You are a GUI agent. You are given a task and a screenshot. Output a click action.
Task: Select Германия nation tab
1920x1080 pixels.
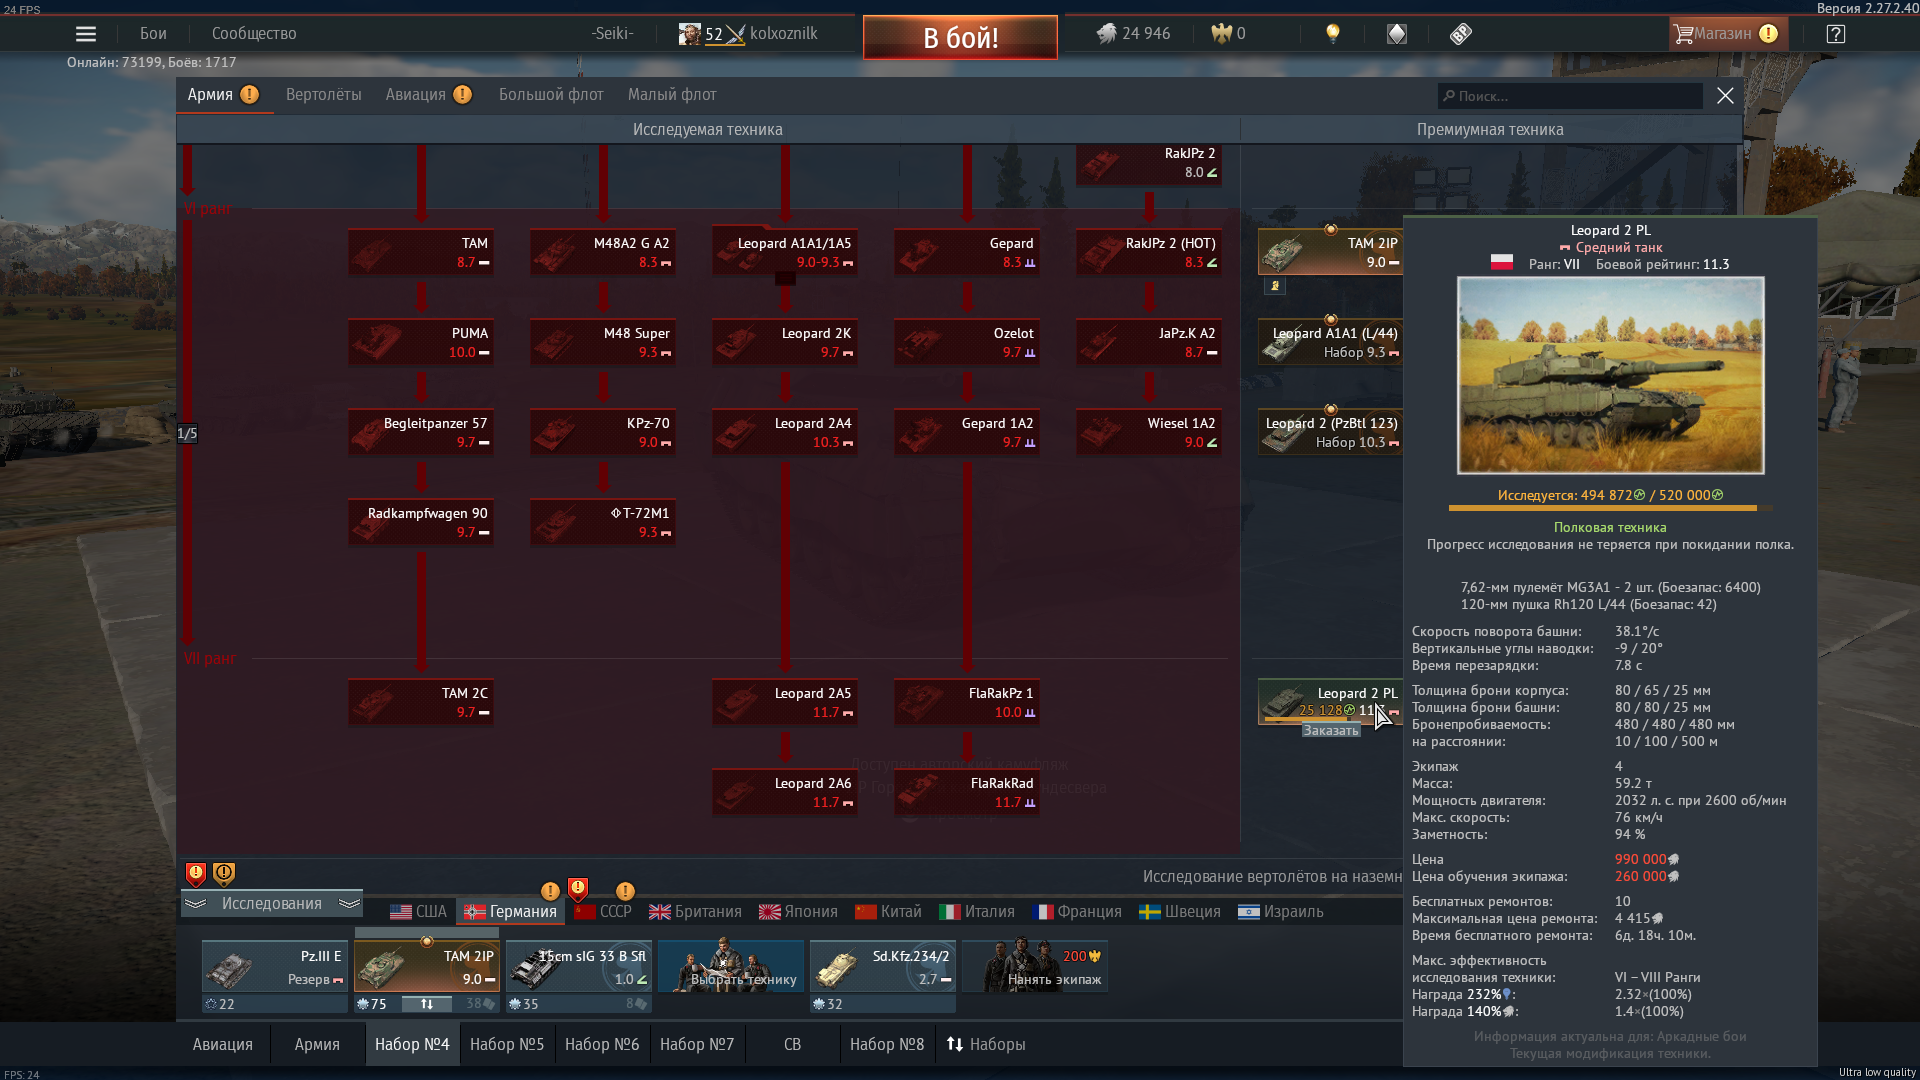pyautogui.click(x=510, y=912)
